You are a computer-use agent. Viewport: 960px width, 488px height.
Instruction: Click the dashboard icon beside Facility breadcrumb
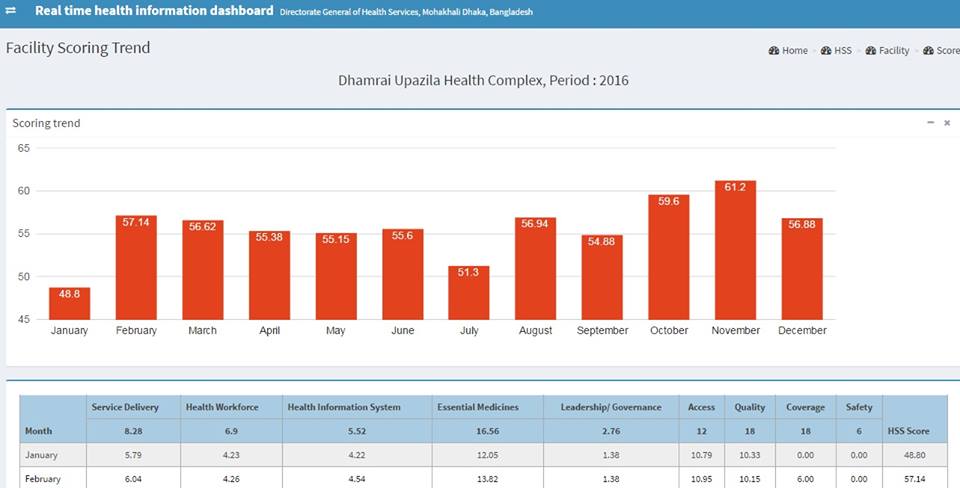click(871, 50)
